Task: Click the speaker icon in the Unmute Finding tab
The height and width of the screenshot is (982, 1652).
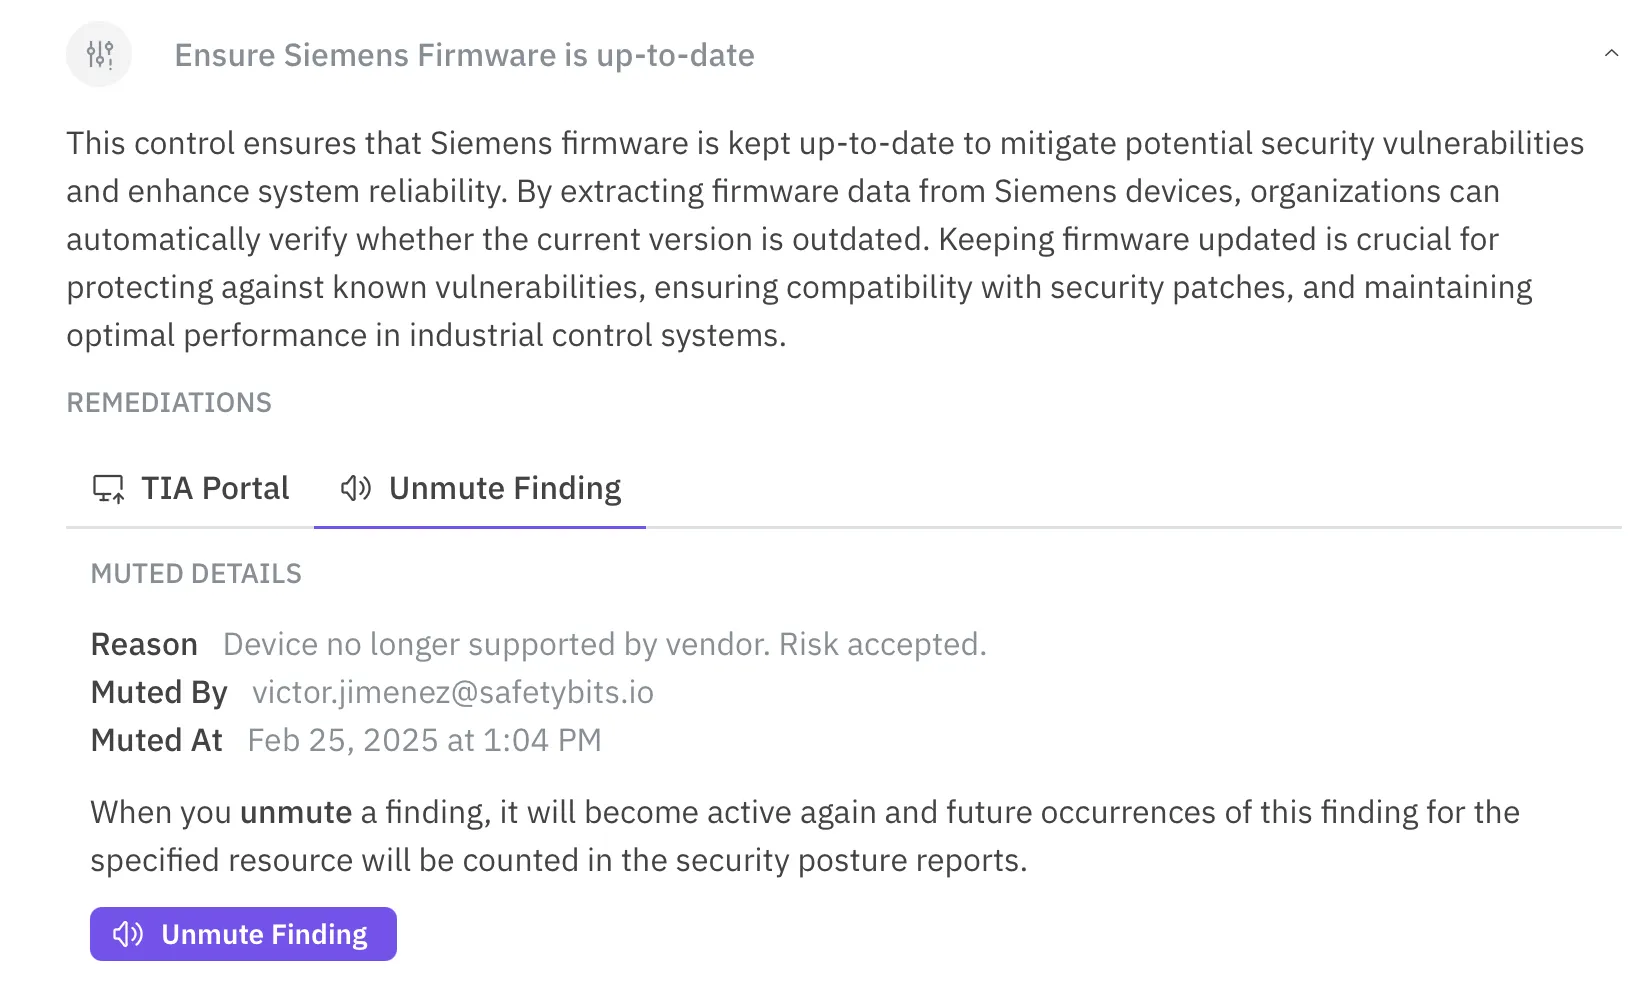Action: (x=355, y=488)
